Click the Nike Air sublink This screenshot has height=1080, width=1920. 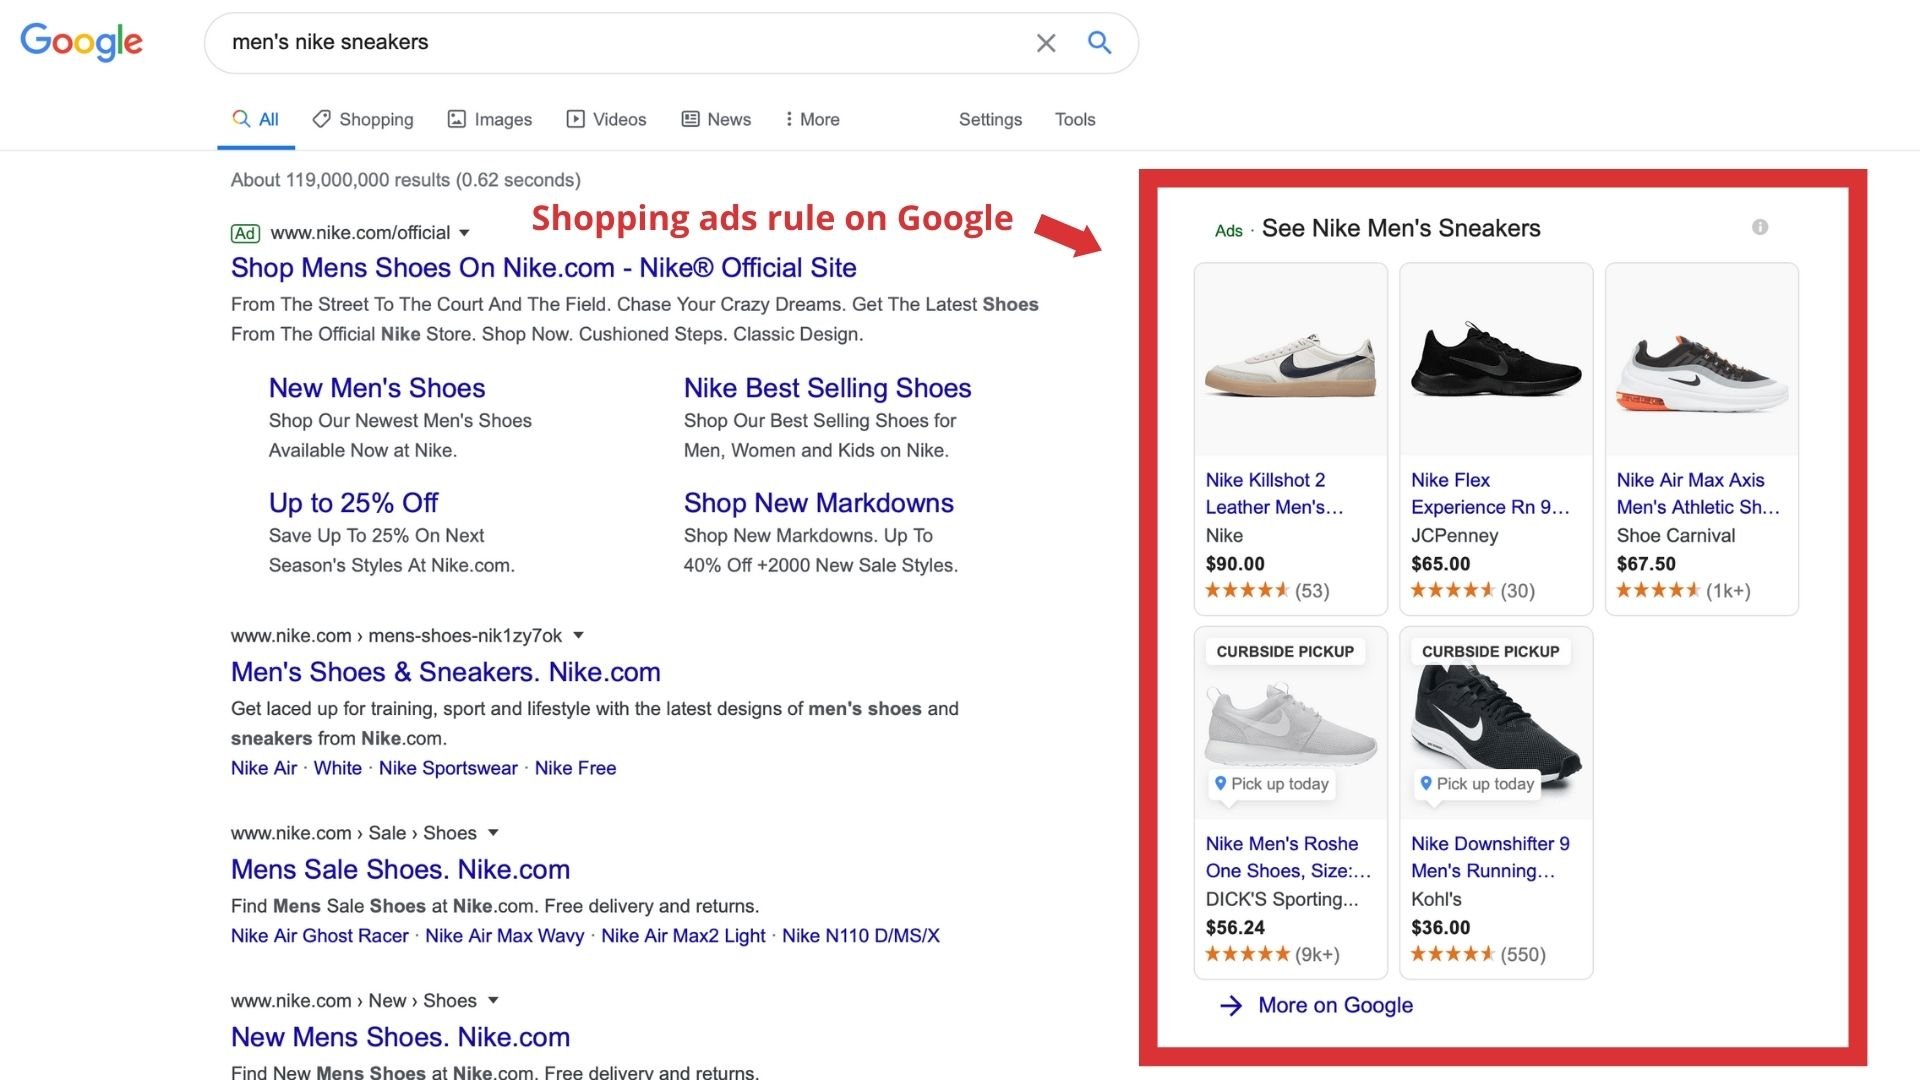(264, 768)
